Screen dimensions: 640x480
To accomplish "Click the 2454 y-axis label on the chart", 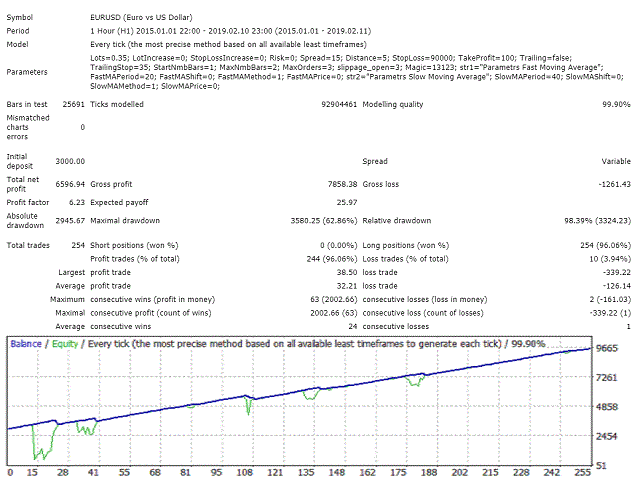I will click(607, 436).
